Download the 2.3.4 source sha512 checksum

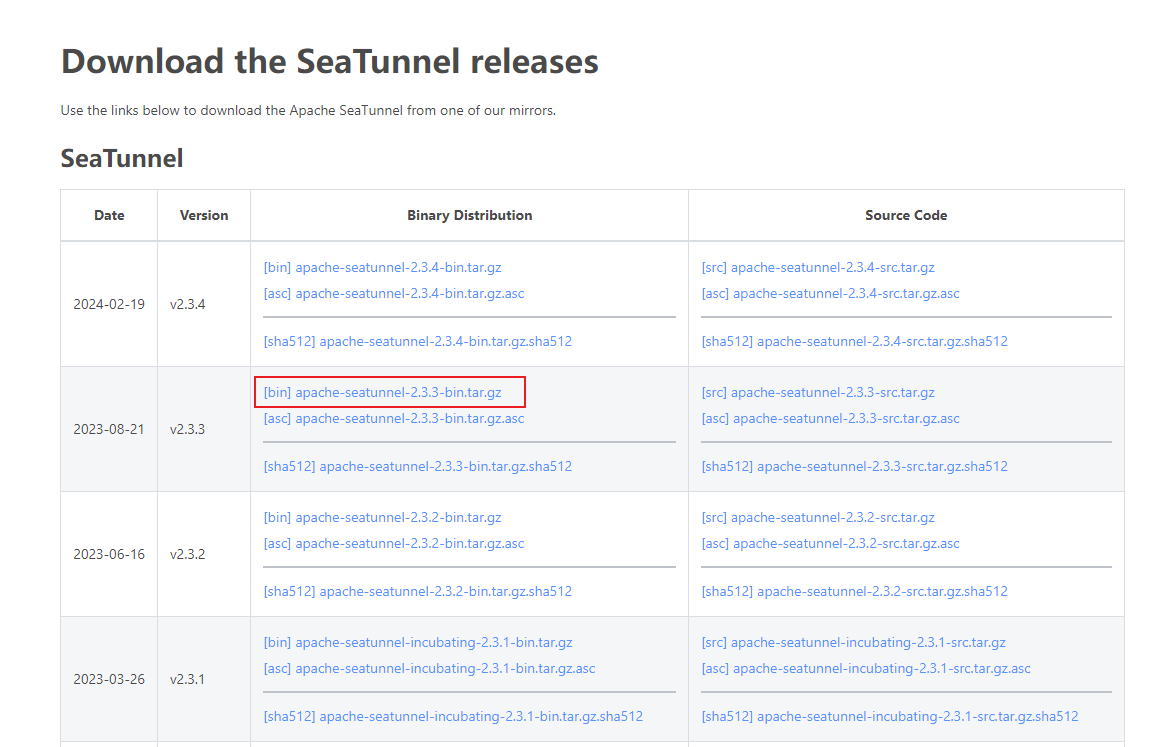(854, 341)
